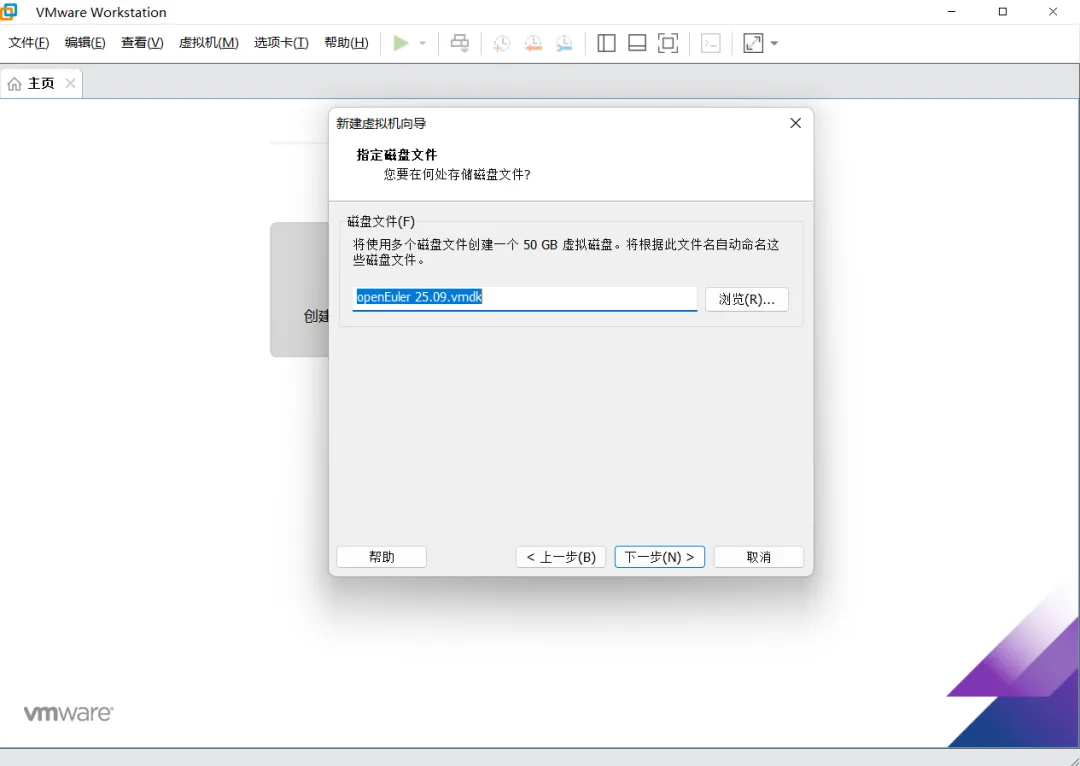The height and width of the screenshot is (766, 1080).
Task: Click the console view terminal icon
Action: [710, 43]
